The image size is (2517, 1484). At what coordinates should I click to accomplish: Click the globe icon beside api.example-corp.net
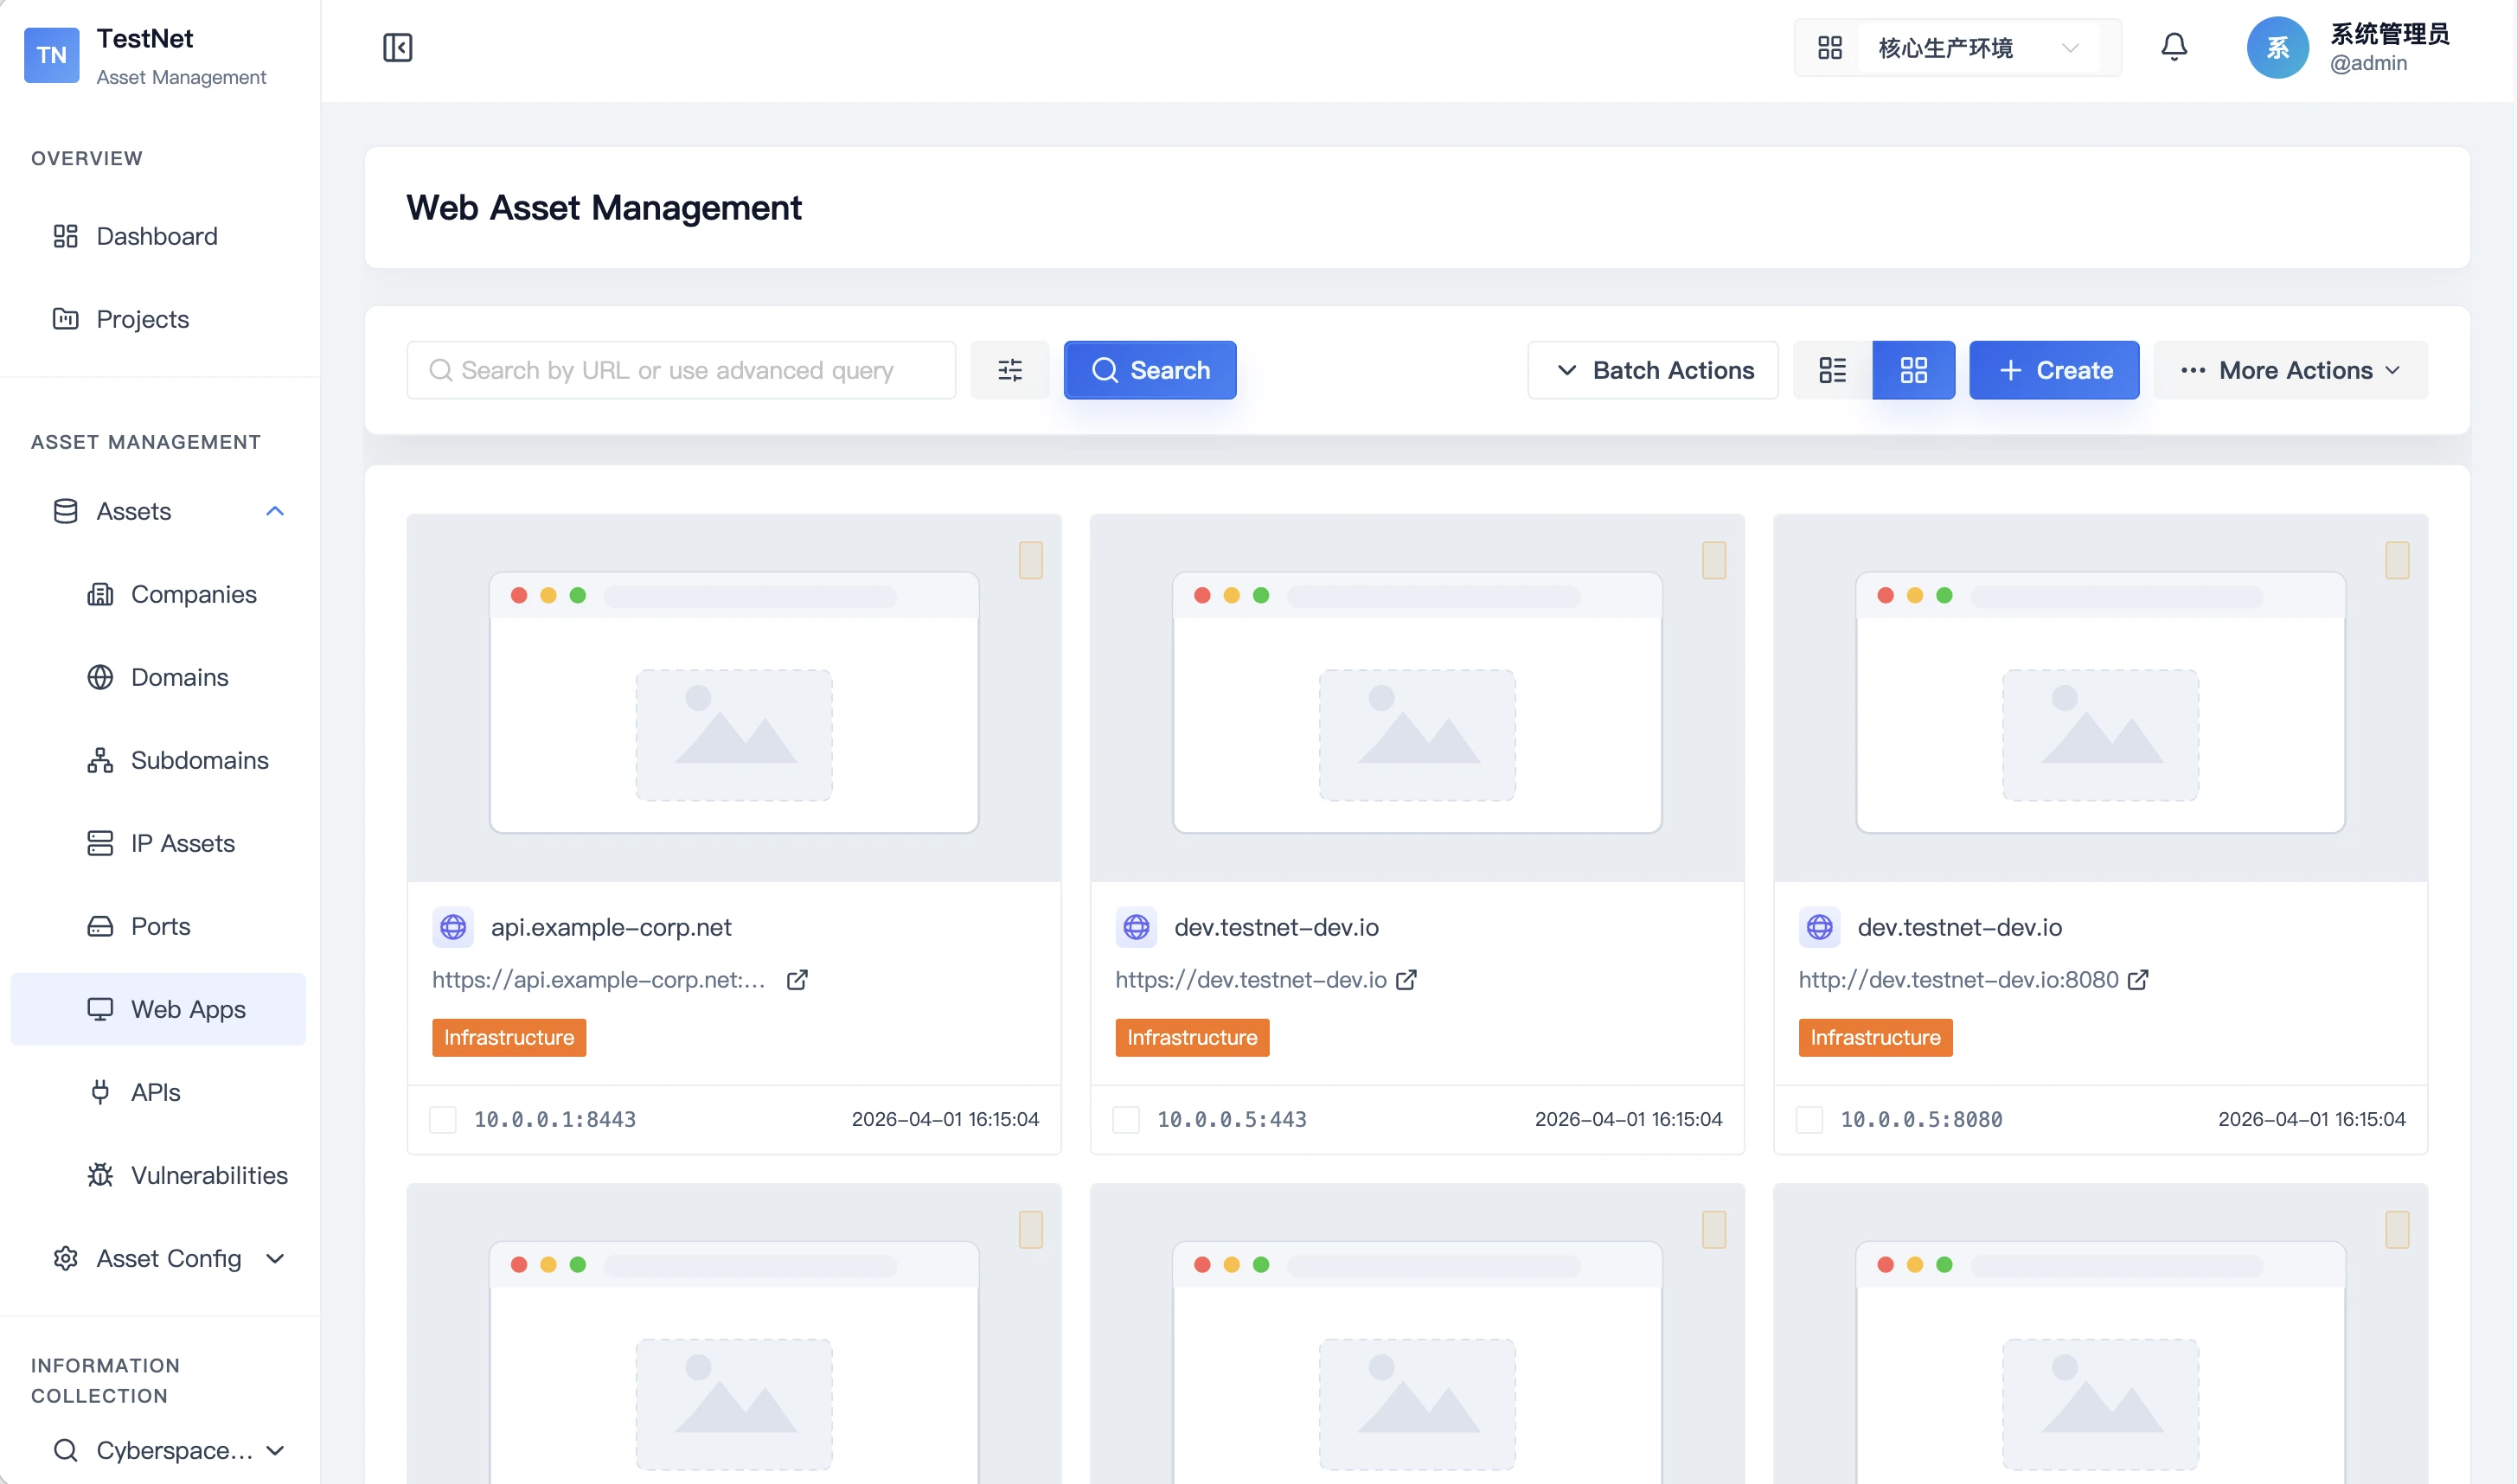point(453,927)
